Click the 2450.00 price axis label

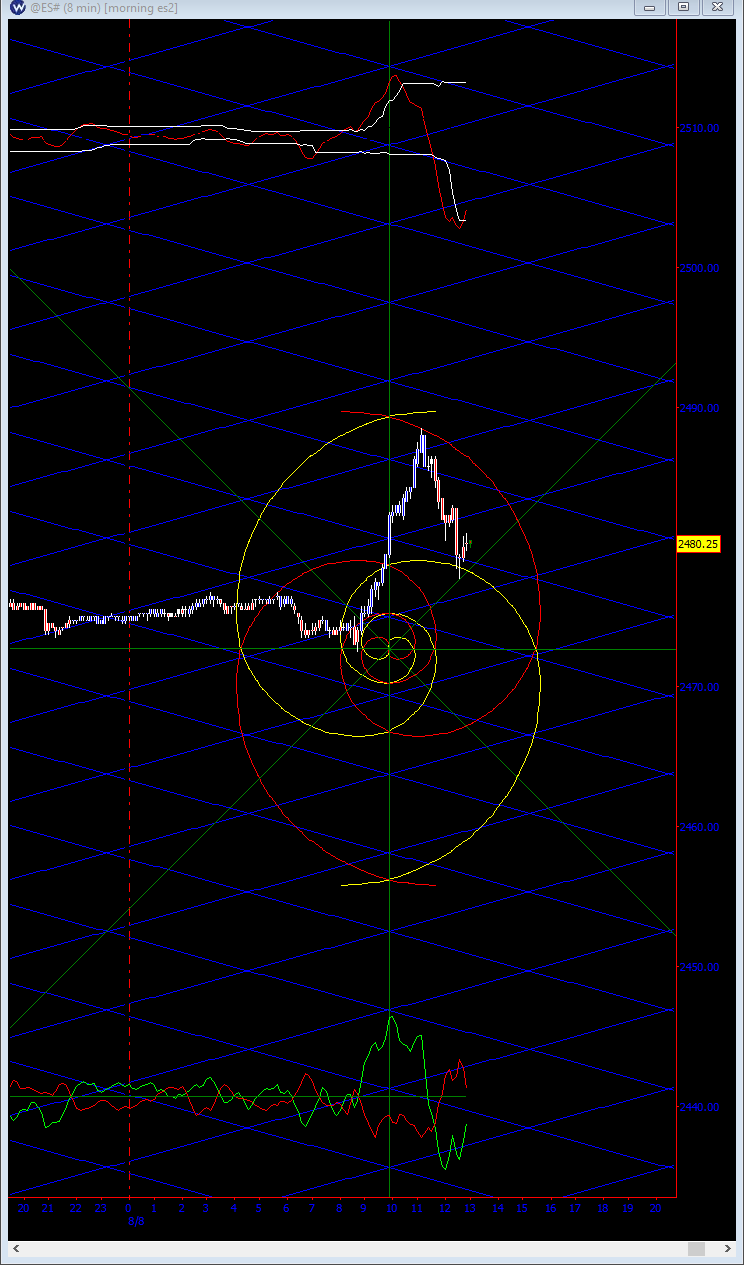pyautogui.click(x=698, y=968)
